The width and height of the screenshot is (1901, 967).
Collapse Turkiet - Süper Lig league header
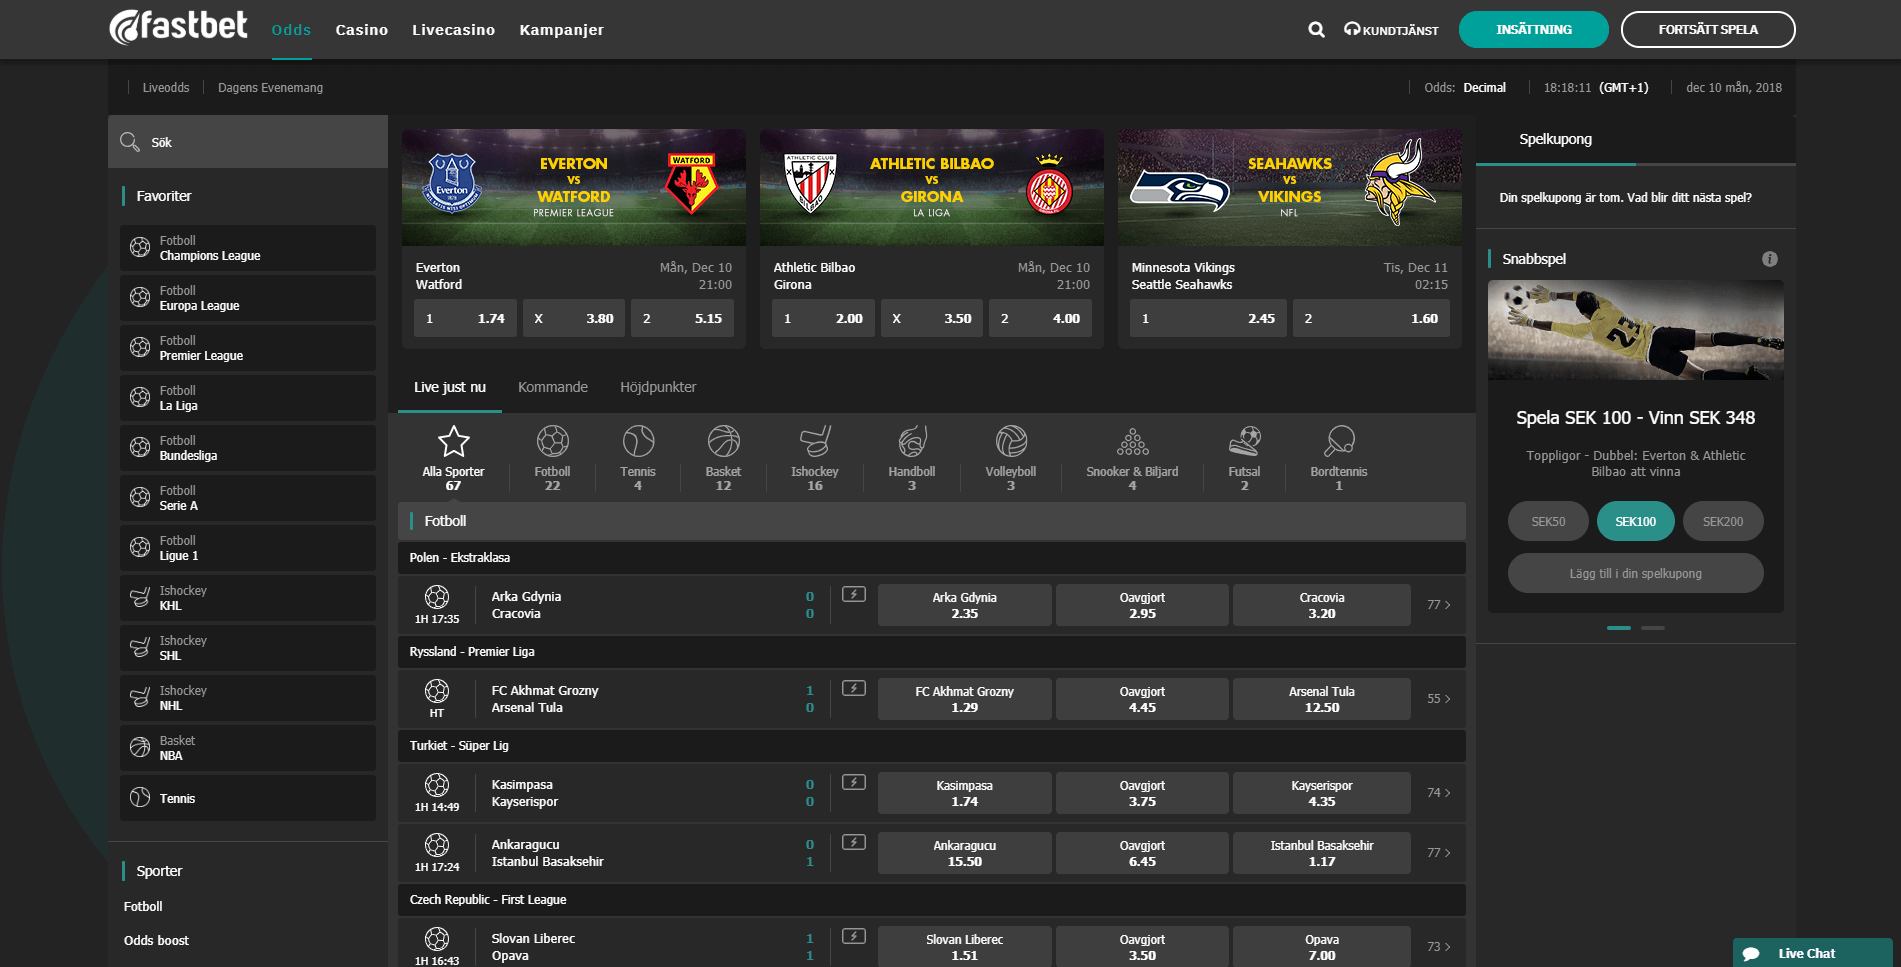pos(932,746)
